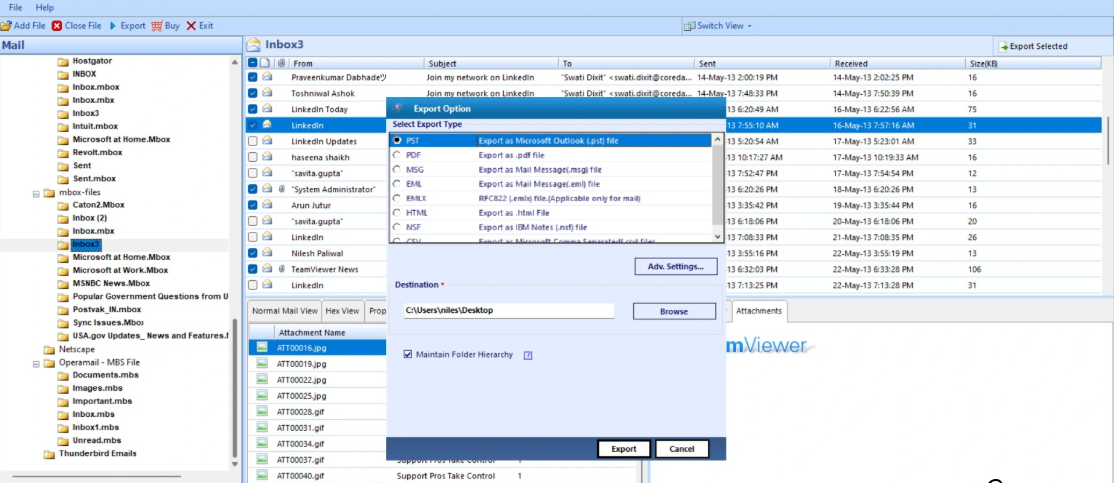Check the LinkedIn Updates email checkbox

tap(252, 141)
